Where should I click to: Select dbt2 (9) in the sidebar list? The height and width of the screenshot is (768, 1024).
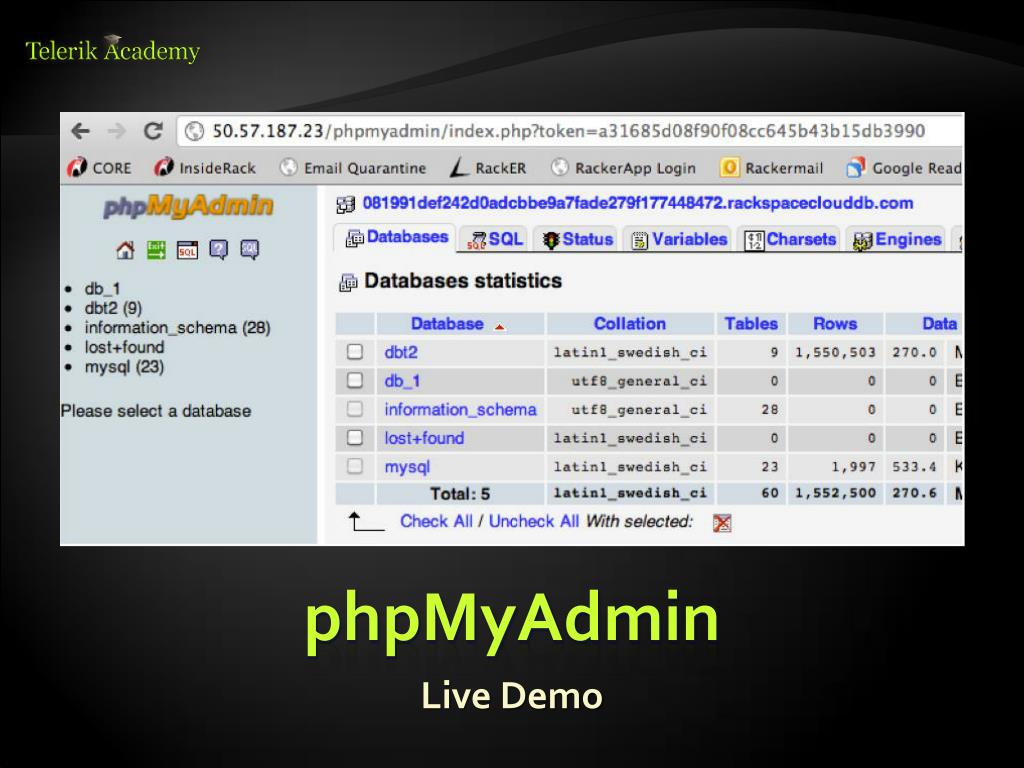tap(113, 308)
